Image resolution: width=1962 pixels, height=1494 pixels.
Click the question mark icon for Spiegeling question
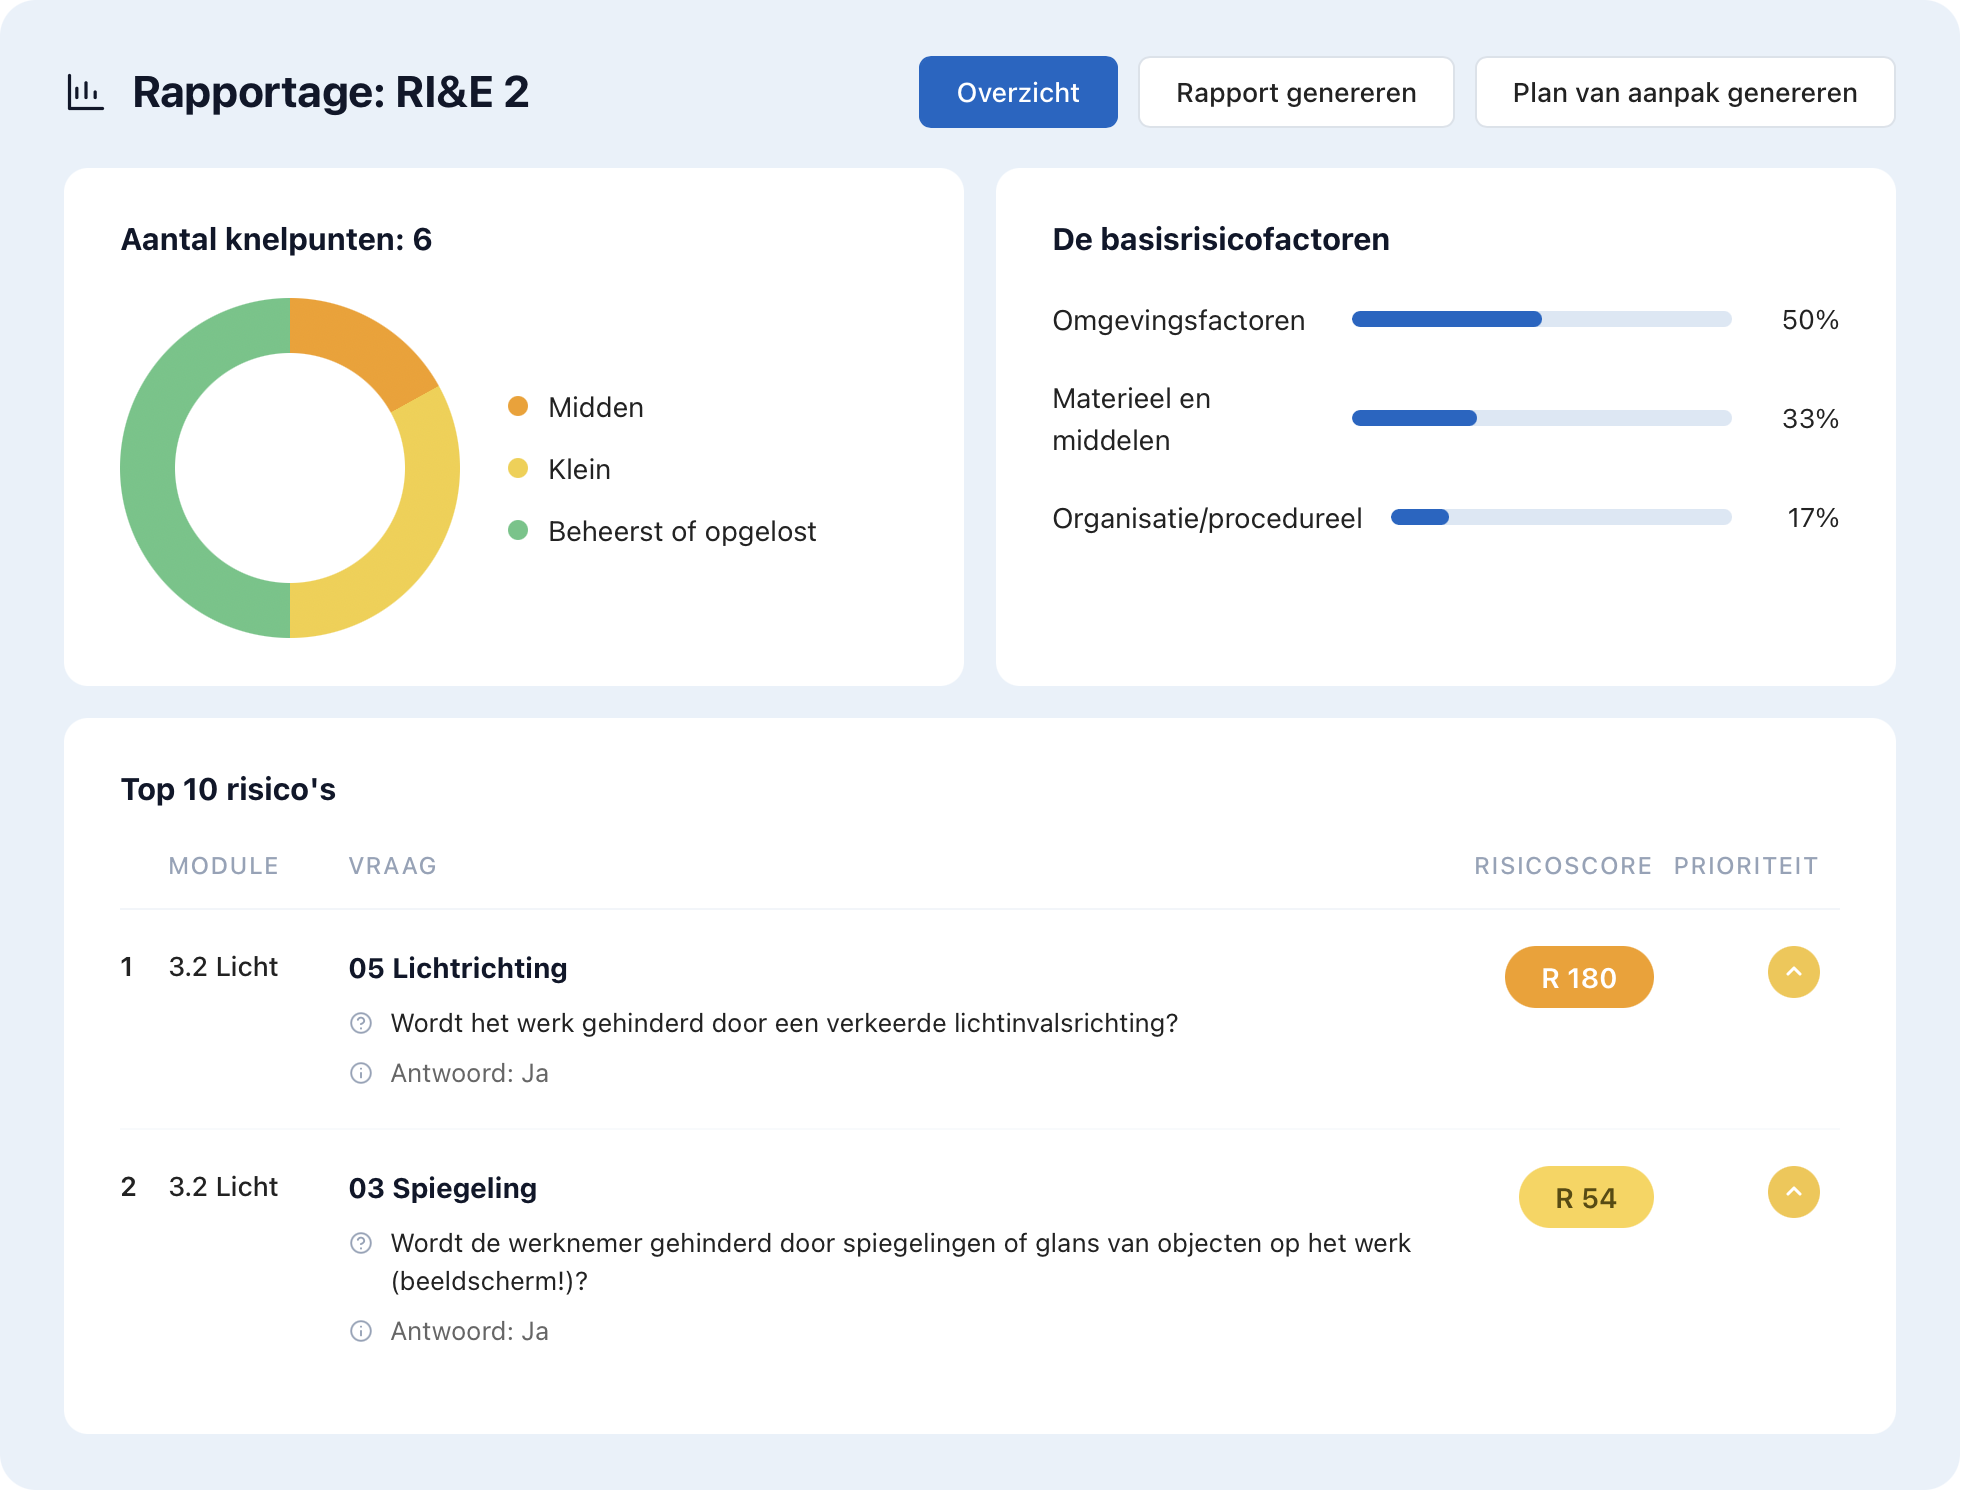pyautogui.click(x=361, y=1243)
